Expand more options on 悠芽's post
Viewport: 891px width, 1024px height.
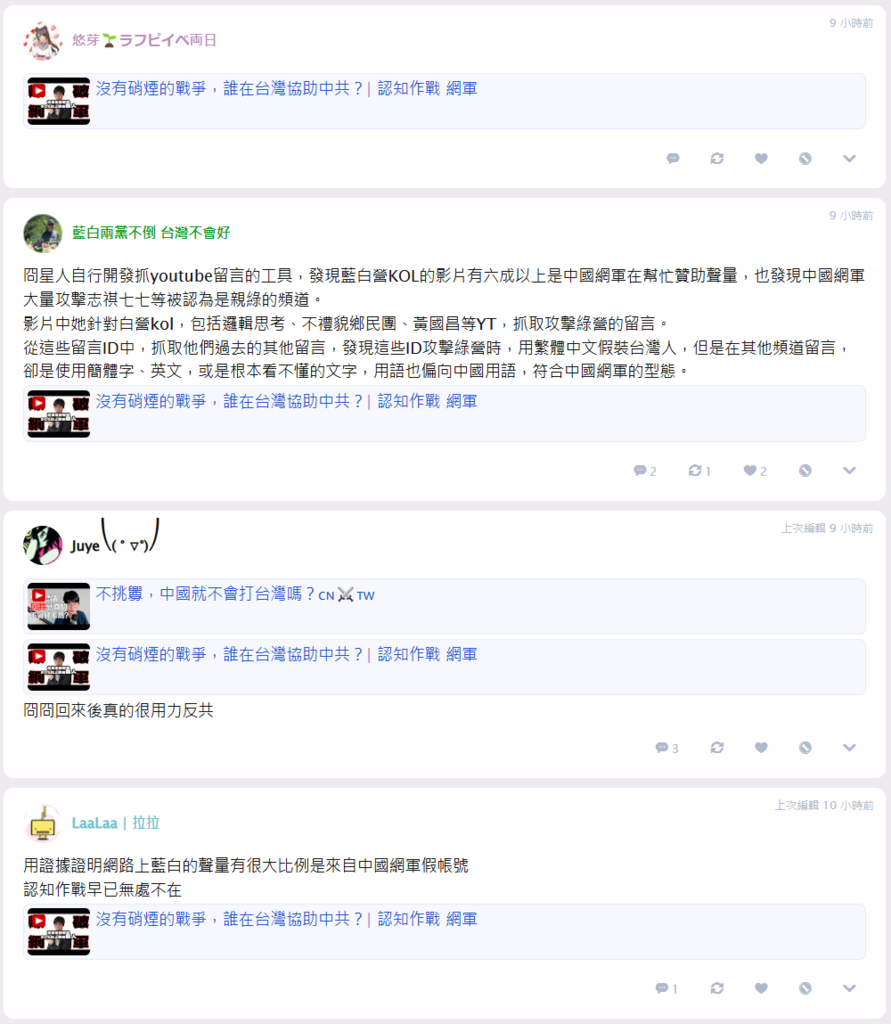[x=849, y=158]
